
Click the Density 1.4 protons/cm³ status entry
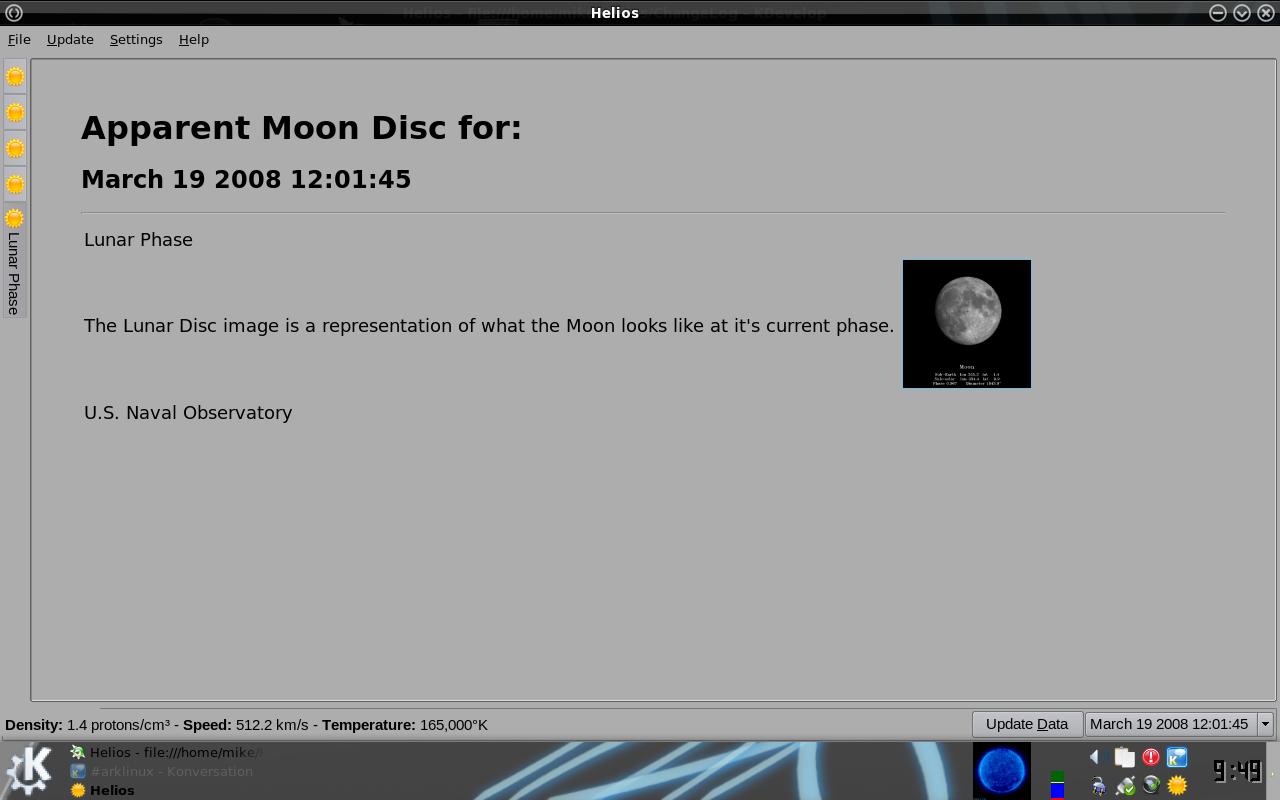pyautogui.click(x=87, y=725)
